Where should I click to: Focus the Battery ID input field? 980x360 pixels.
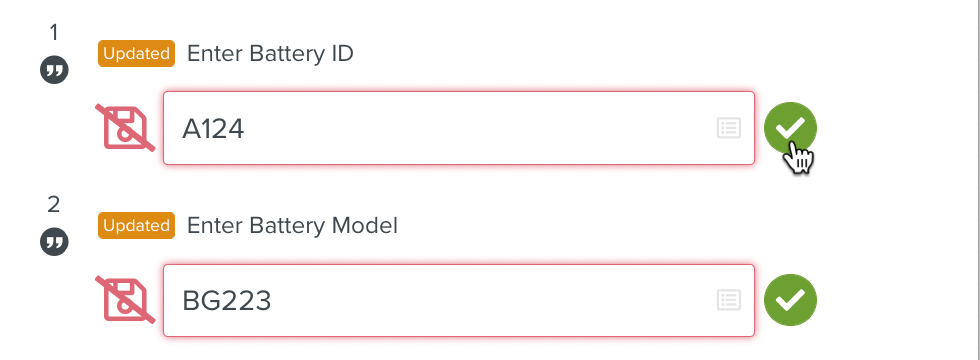pyautogui.click(x=459, y=128)
